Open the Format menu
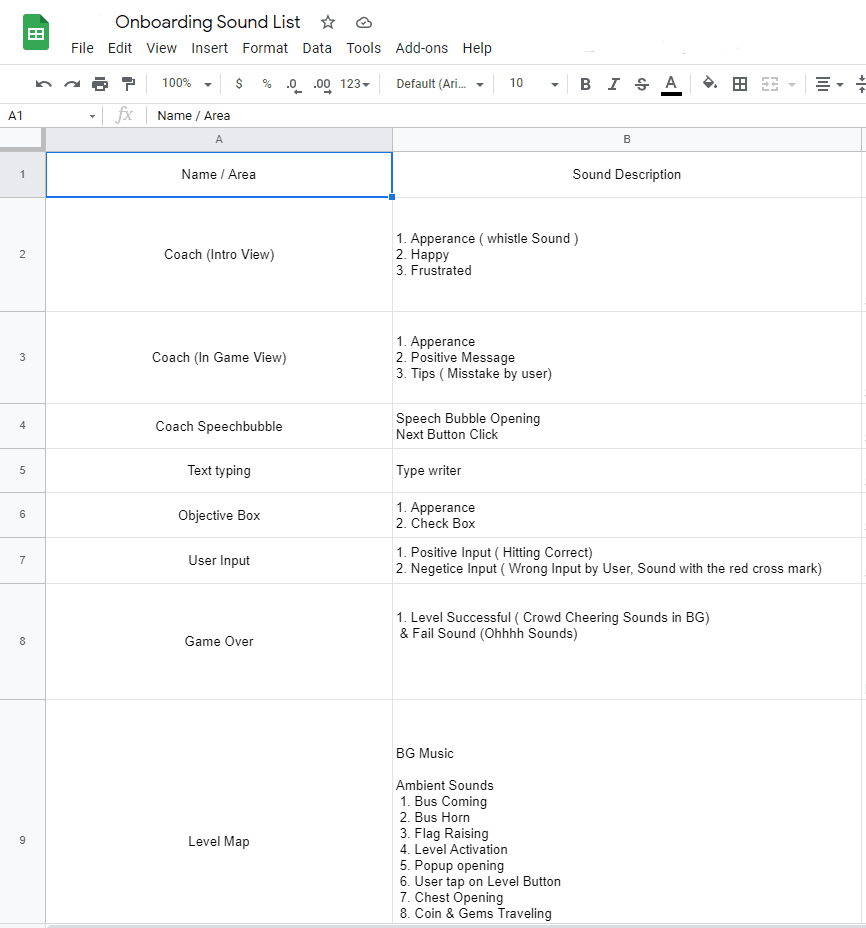Viewport: 866px width, 928px height. 265,48
